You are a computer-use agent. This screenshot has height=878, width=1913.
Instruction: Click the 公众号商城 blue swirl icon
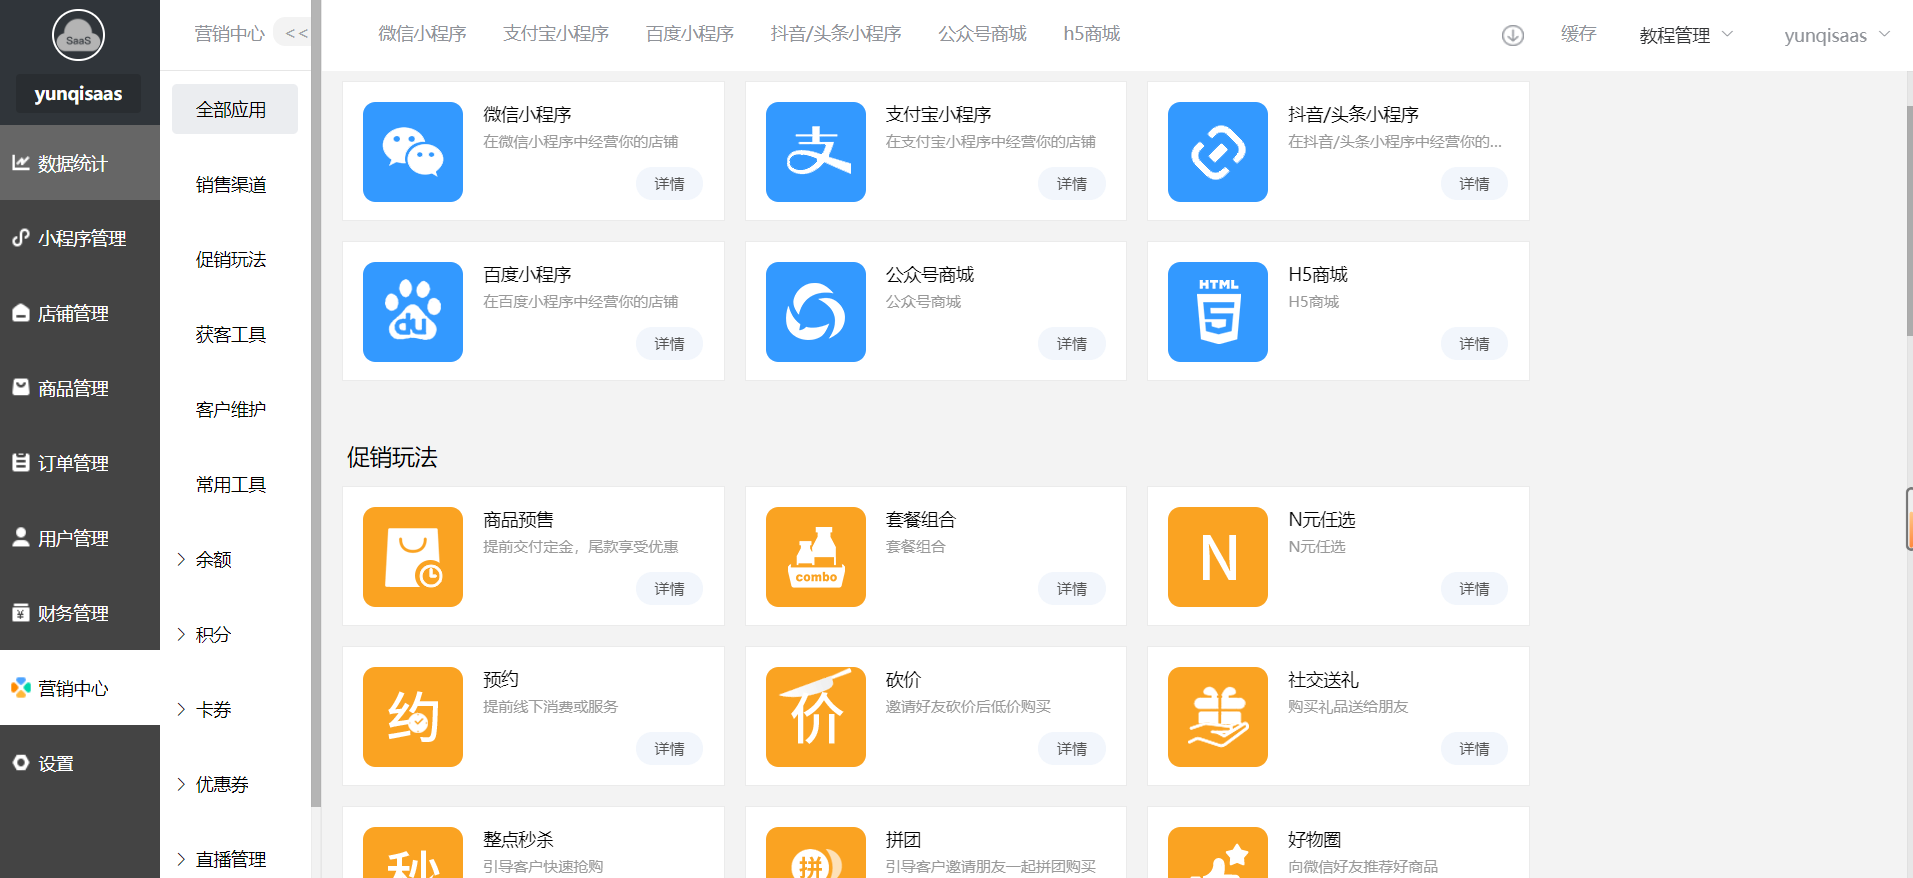pyautogui.click(x=816, y=312)
